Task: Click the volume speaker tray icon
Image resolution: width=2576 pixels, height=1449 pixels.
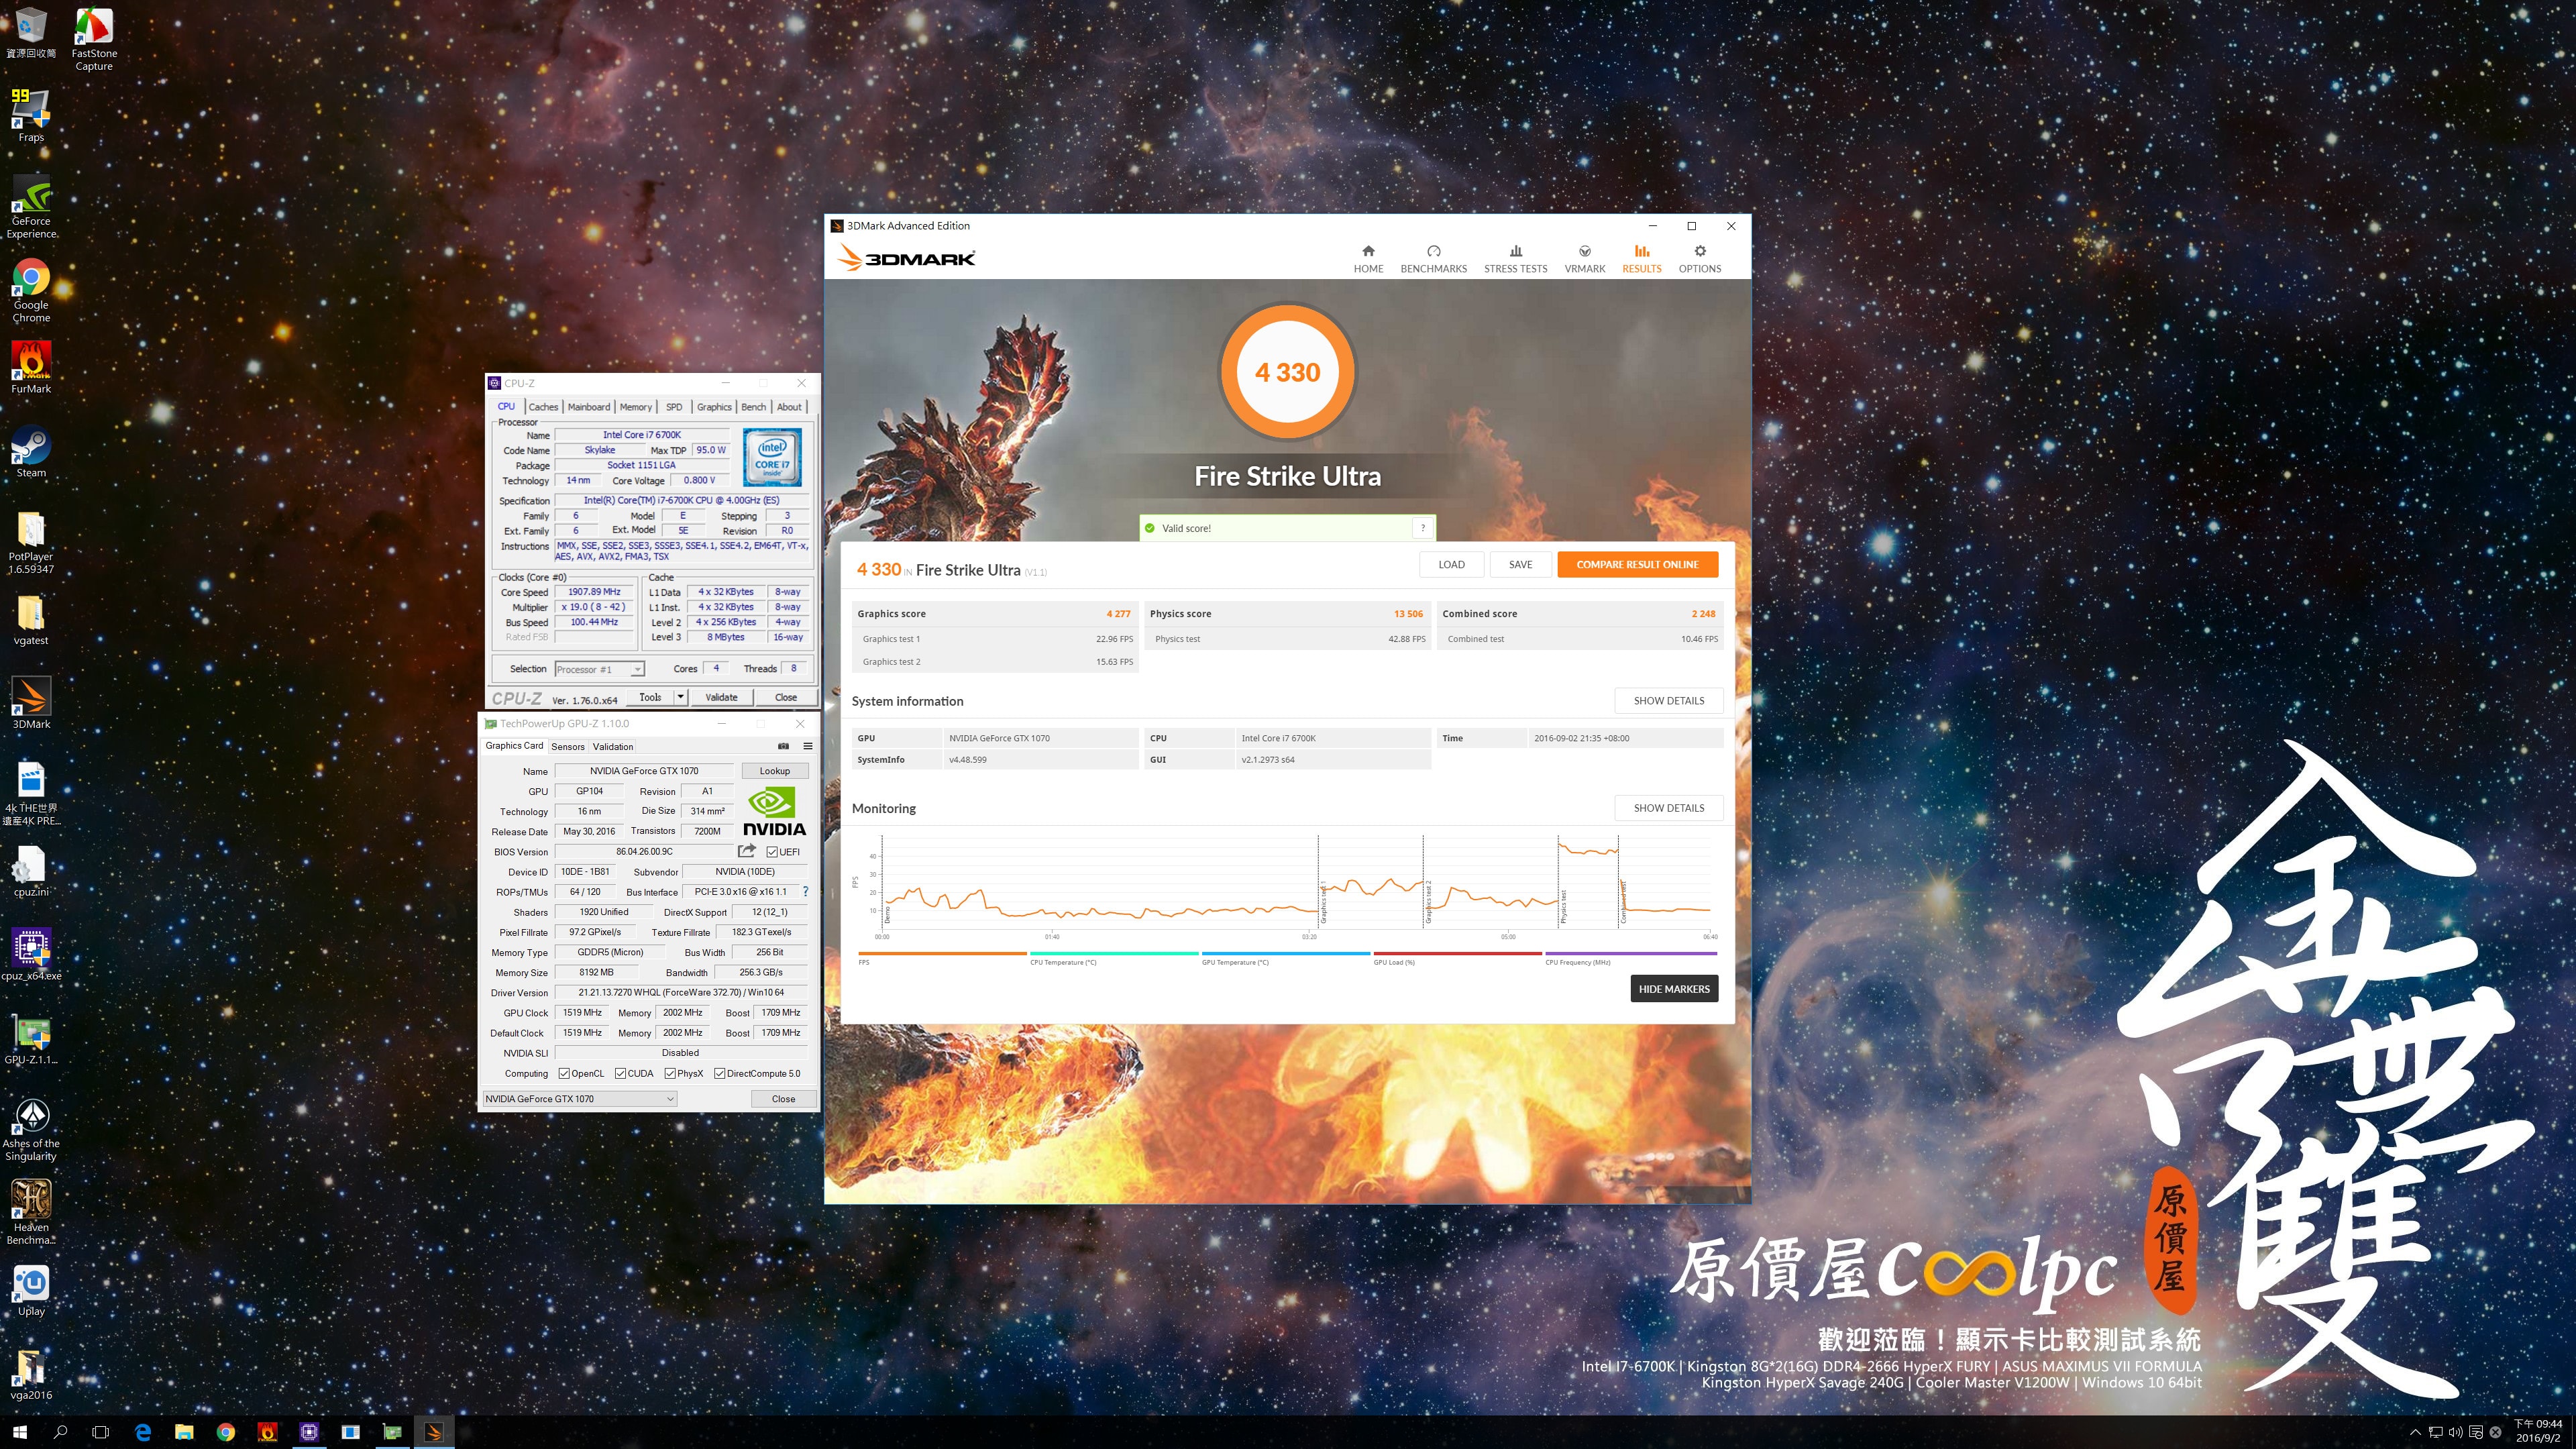Action: pos(2455,1432)
